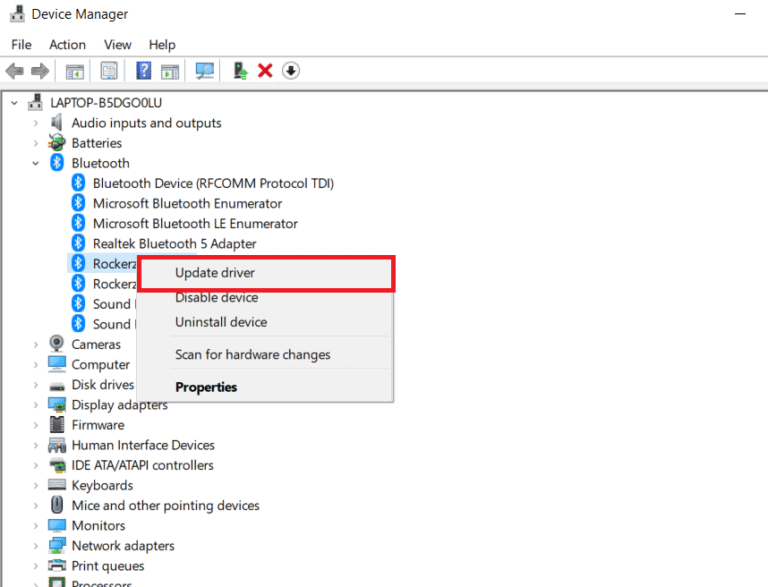Viewport: 768px width, 587px height.
Task: Click the Device Manager title bar icon
Action: click(17, 14)
